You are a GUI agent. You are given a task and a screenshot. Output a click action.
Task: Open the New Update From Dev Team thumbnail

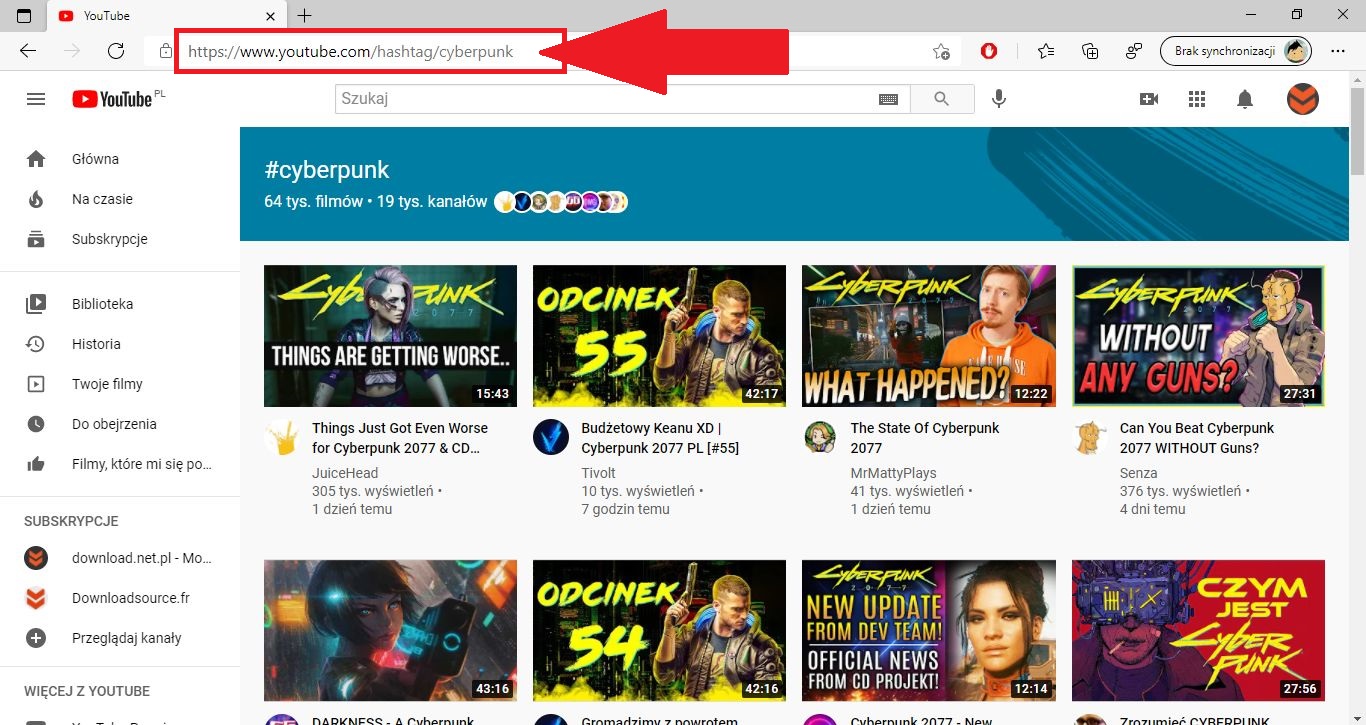pyautogui.click(x=929, y=630)
